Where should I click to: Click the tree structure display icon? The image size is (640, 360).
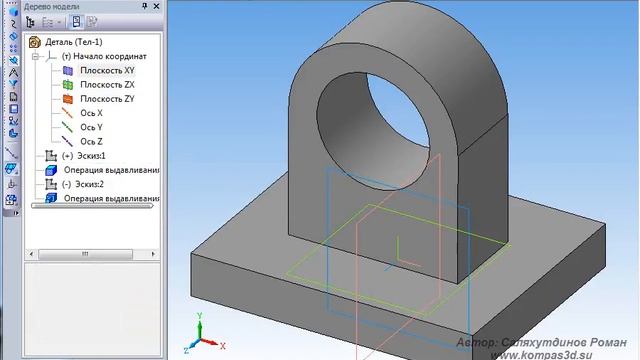click(30, 22)
